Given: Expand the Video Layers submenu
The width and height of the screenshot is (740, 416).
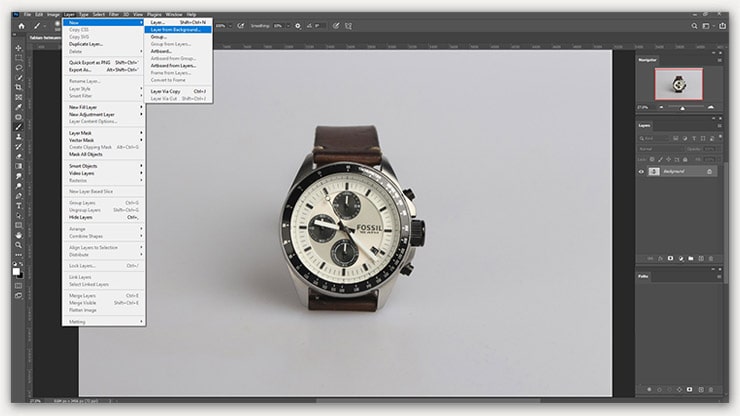Looking at the screenshot, I should tap(104, 173).
